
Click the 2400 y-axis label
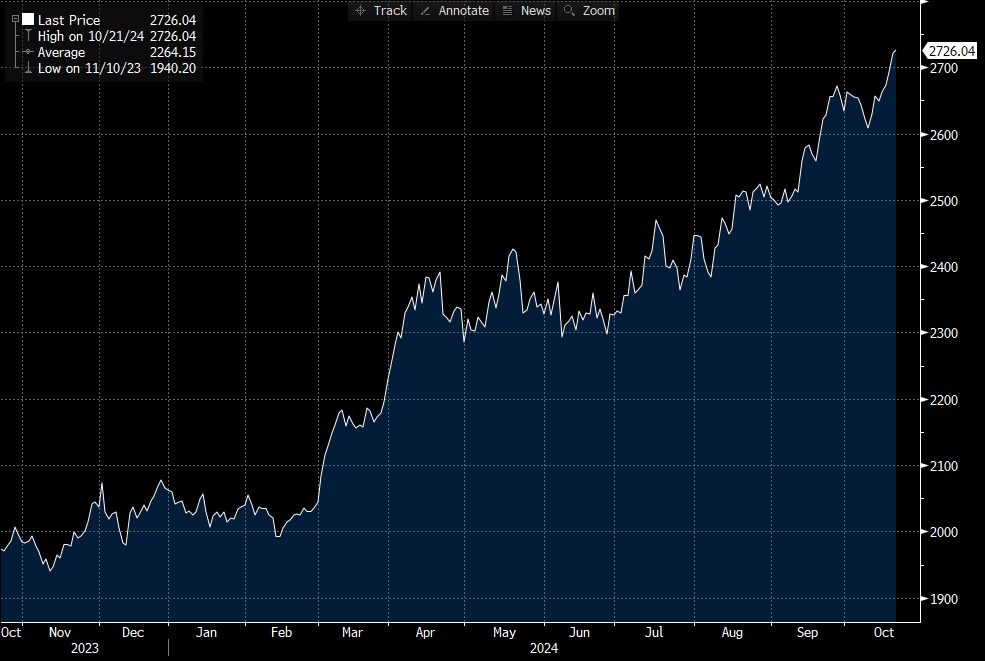point(944,267)
